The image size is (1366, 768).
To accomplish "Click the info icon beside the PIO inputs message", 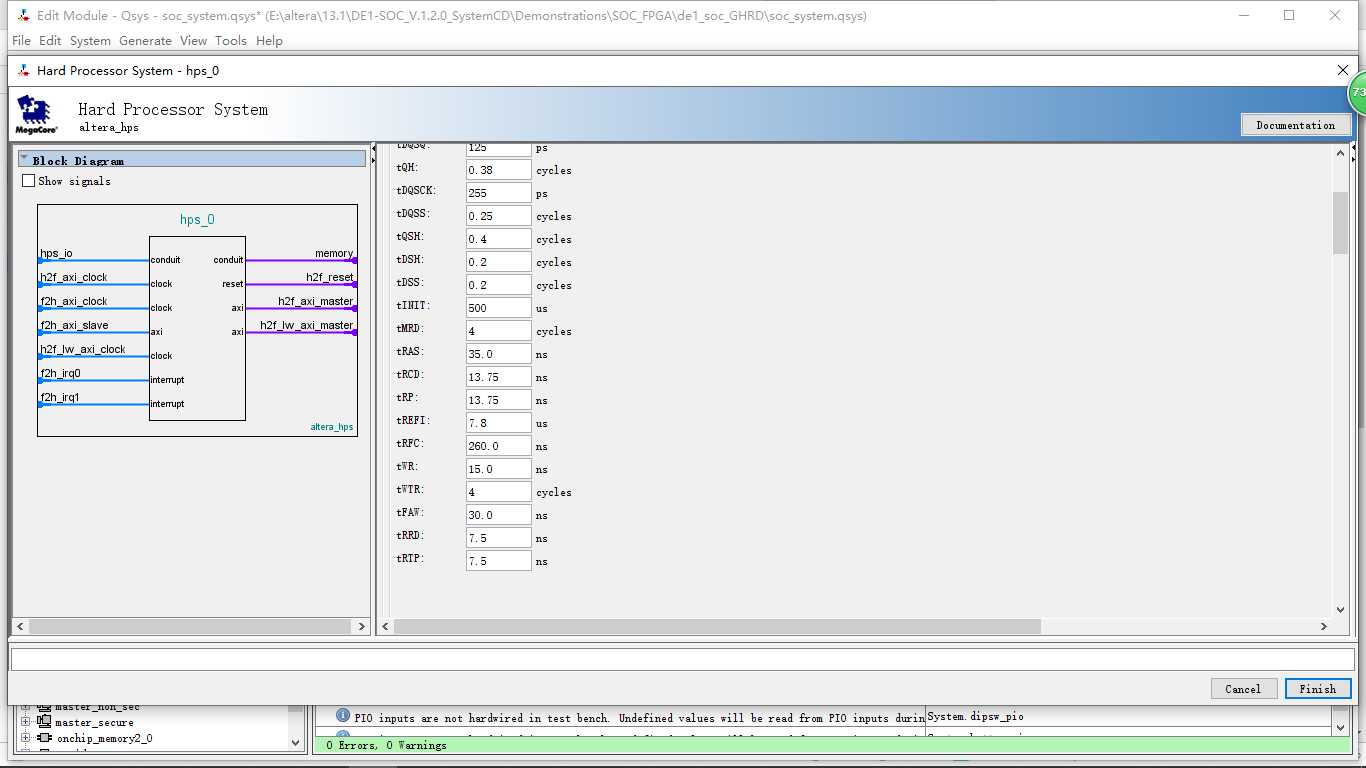I will click(343, 716).
